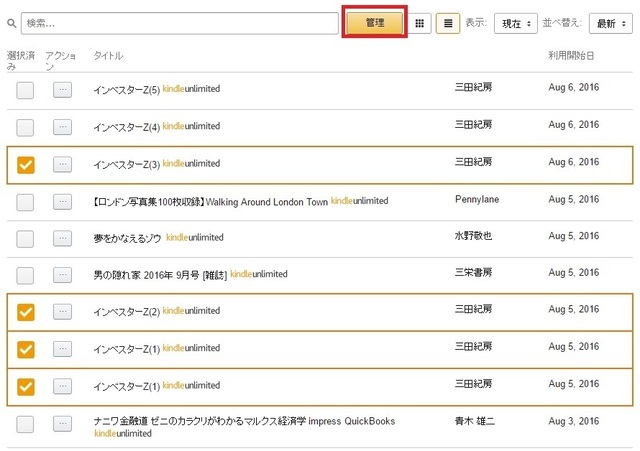Image resolution: width=640 pixels, height=451 pixels.
Task: Click the magnifying glass search icon
Action: coord(12,24)
